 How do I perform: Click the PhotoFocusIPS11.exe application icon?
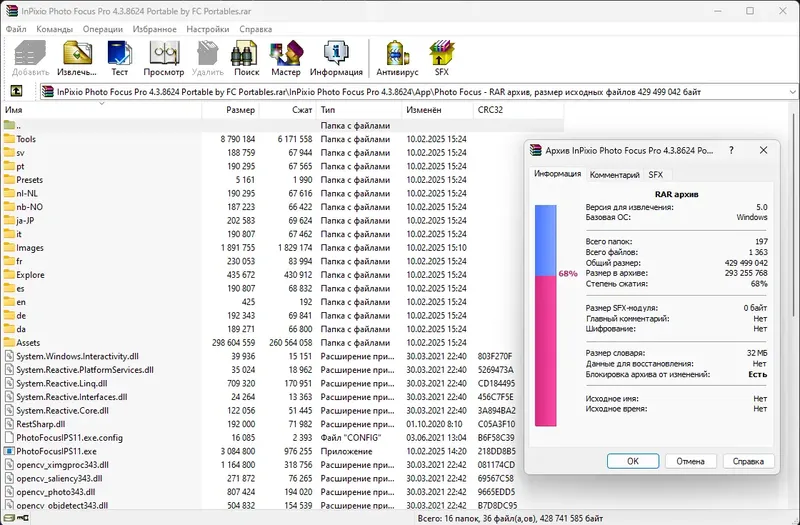tap(9, 451)
